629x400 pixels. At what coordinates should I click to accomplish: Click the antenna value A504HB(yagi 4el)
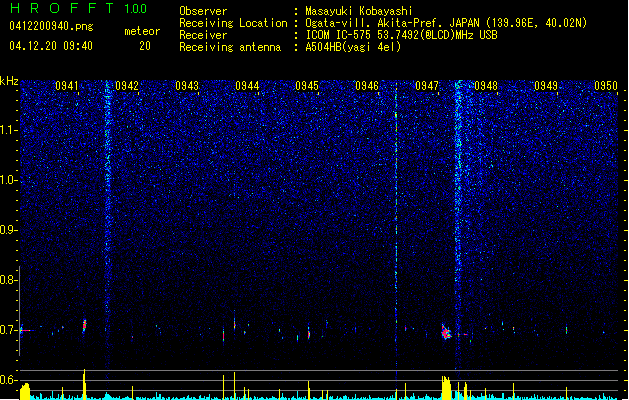point(353,47)
